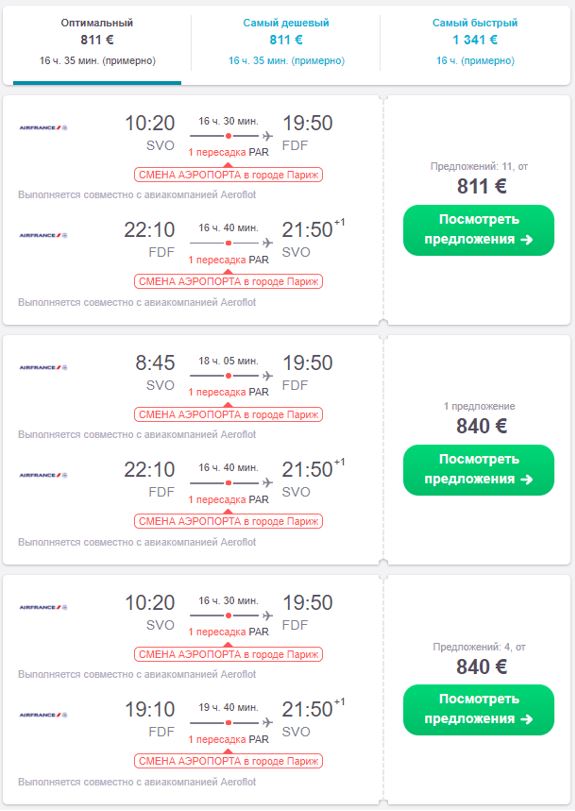This screenshot has height=811, width=575.
Task: Click СМЕНА АЭРОПОРТА warning under first 10:20 flight
Action: pos(228,175)
